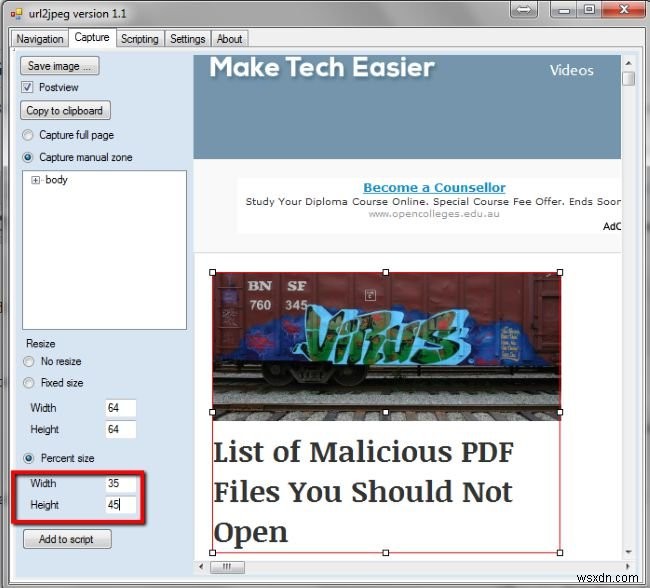Click top-right selection handle of capture zone
The height and width of the screenshot is (588, 650).
coord(560,272)
